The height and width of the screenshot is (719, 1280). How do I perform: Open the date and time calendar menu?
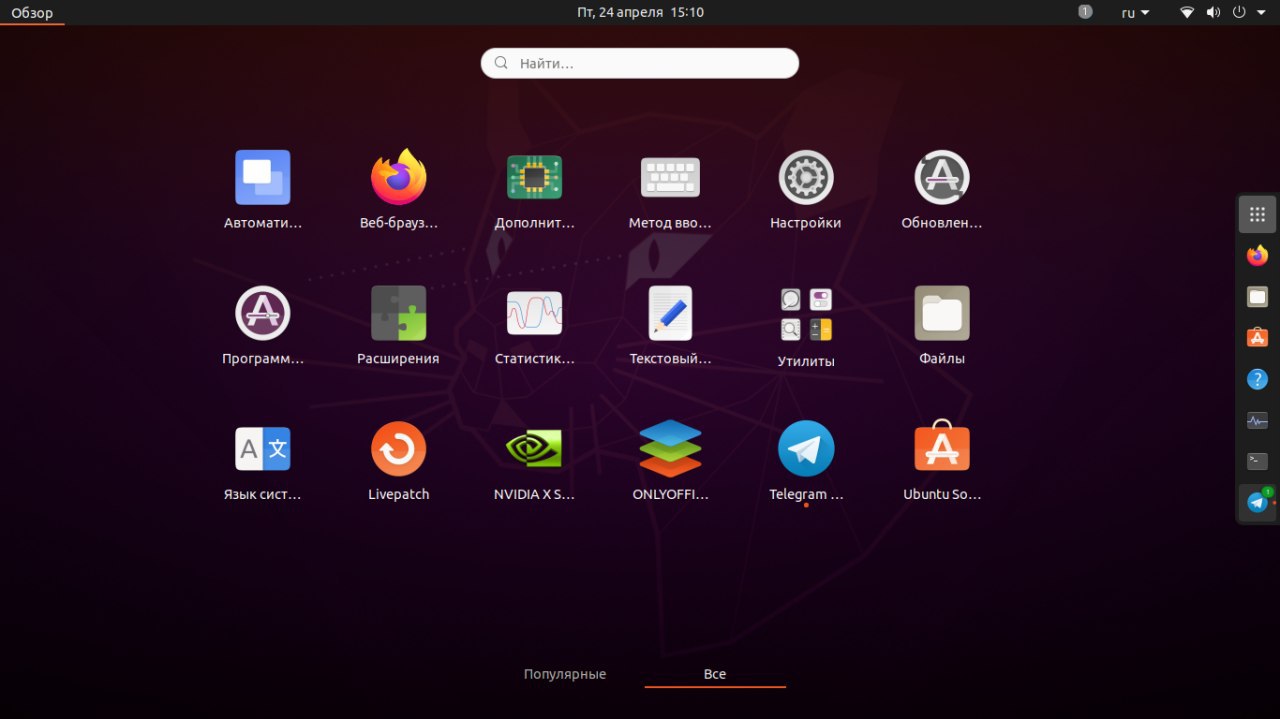point(640,12)
